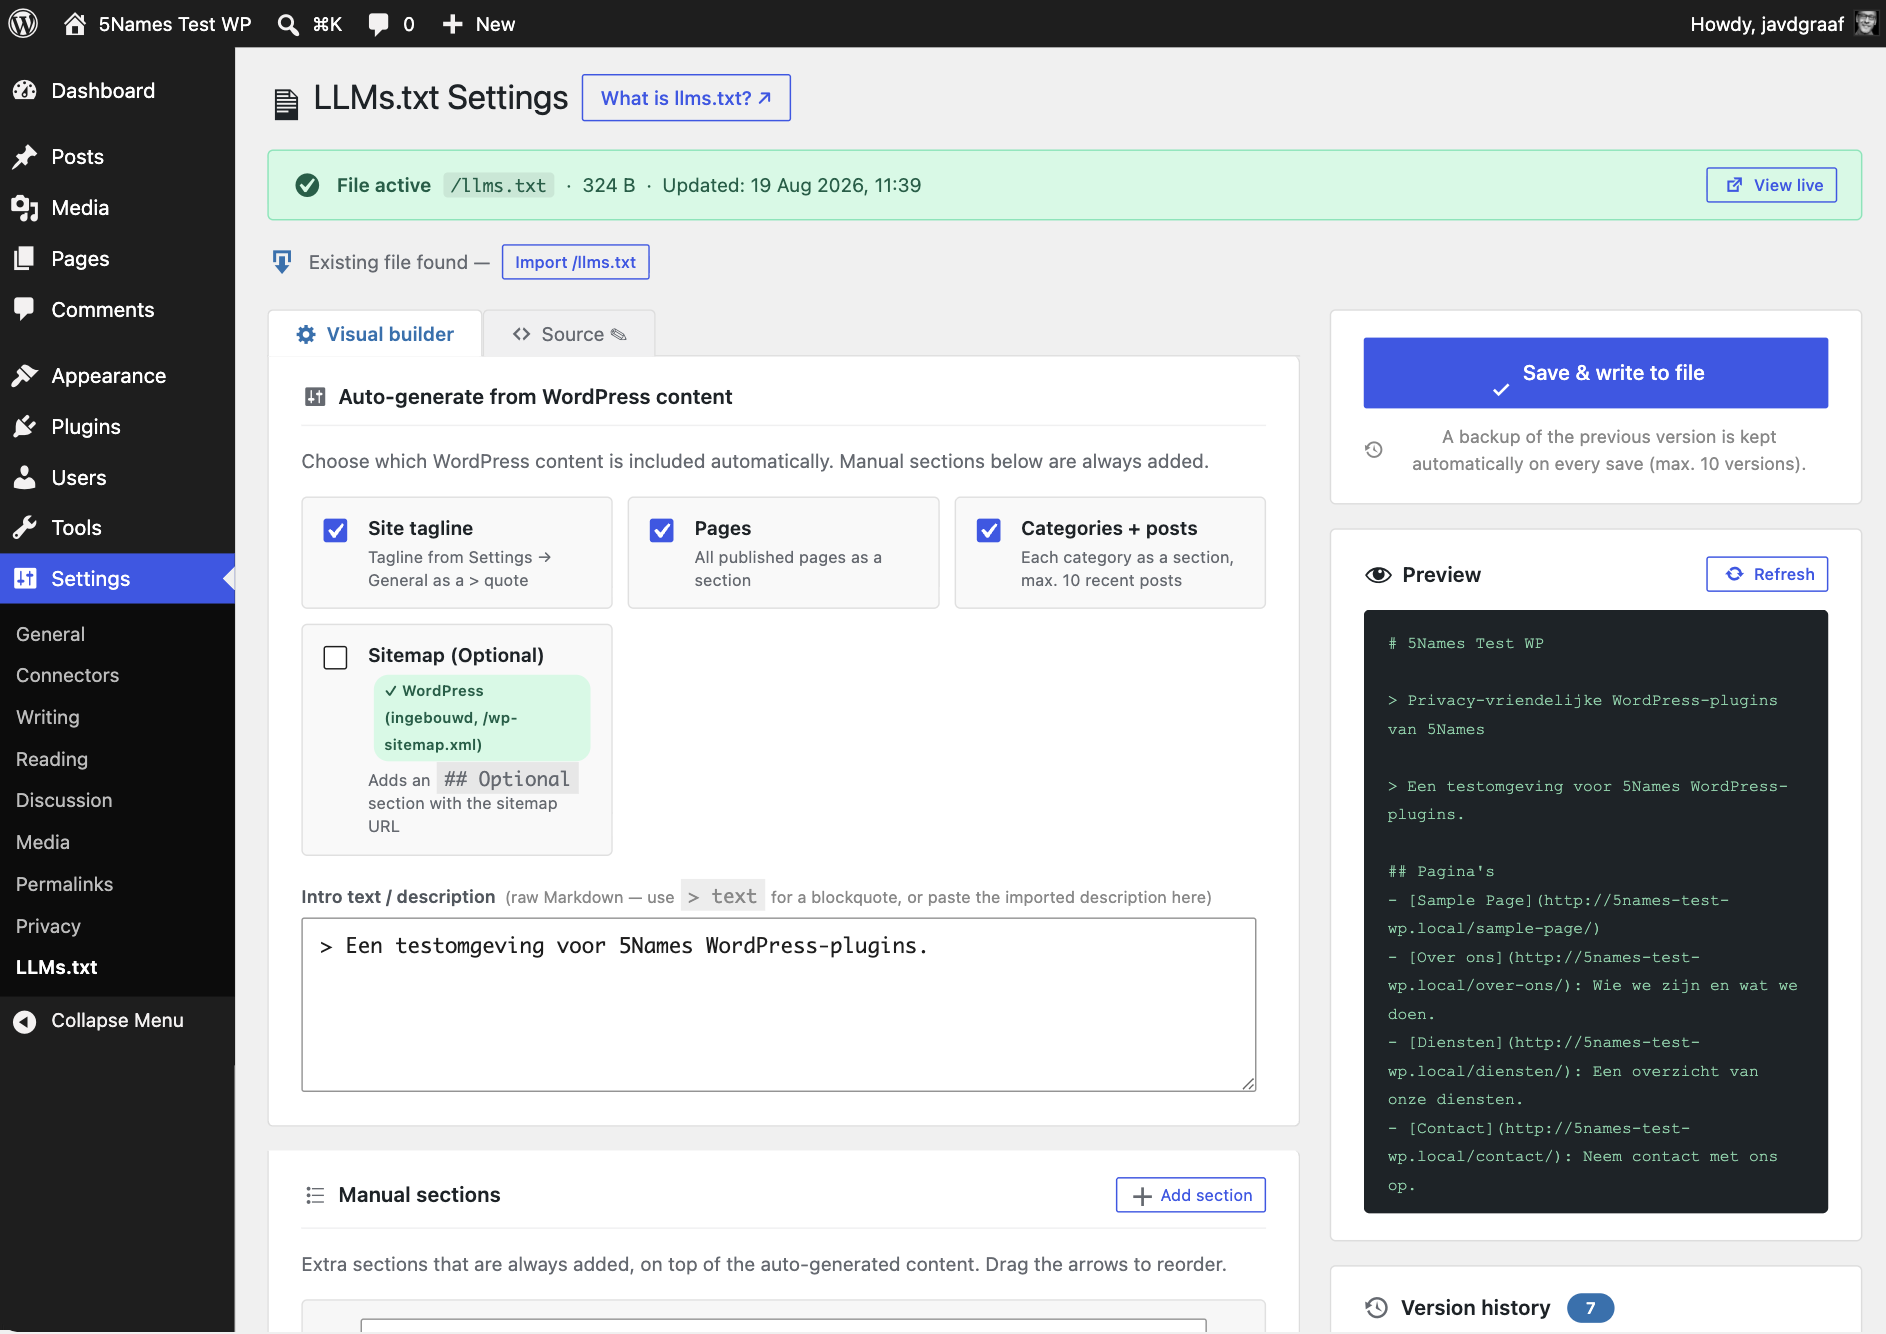Click the Updated: 19 Aug 2026, 11:39 text
This screenshot has width=1886, height=1334.
pyautogui.click(x=792, y=185)
